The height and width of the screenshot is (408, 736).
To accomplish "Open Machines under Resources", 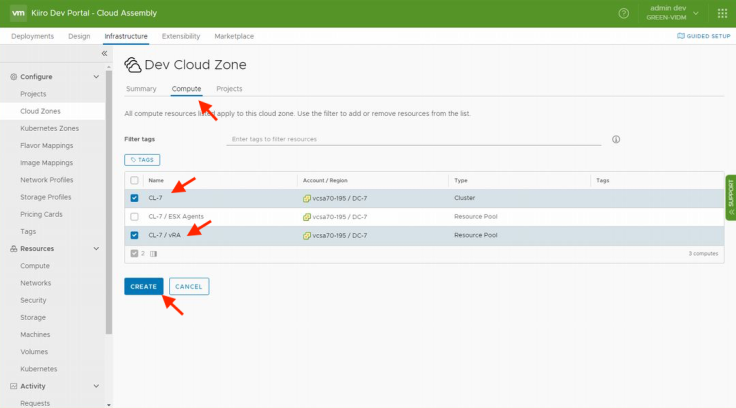I will [x=35, y=335].
